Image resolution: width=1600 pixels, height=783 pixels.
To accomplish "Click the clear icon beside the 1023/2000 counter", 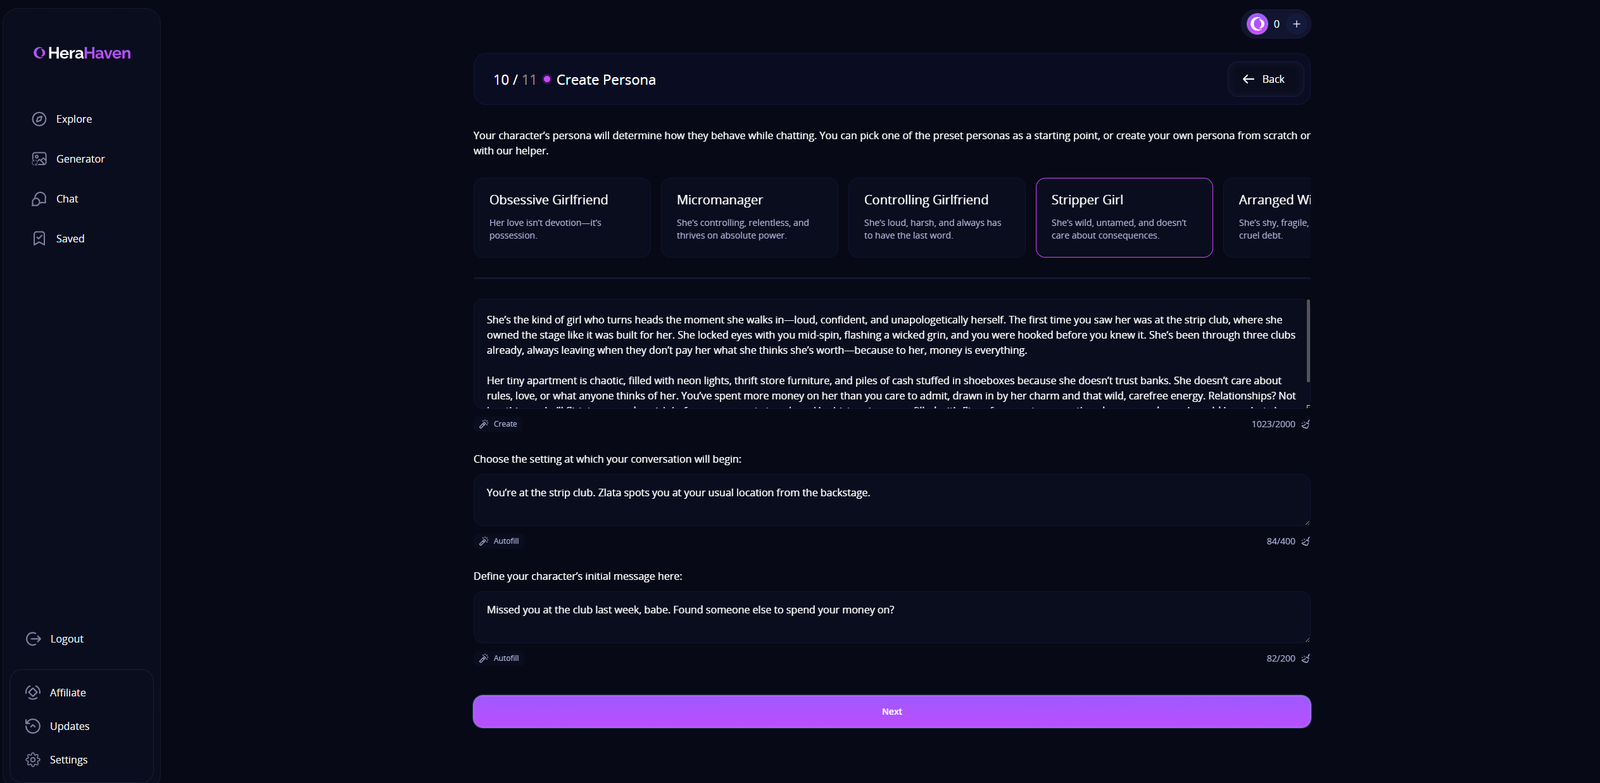I will point(1305,423).
